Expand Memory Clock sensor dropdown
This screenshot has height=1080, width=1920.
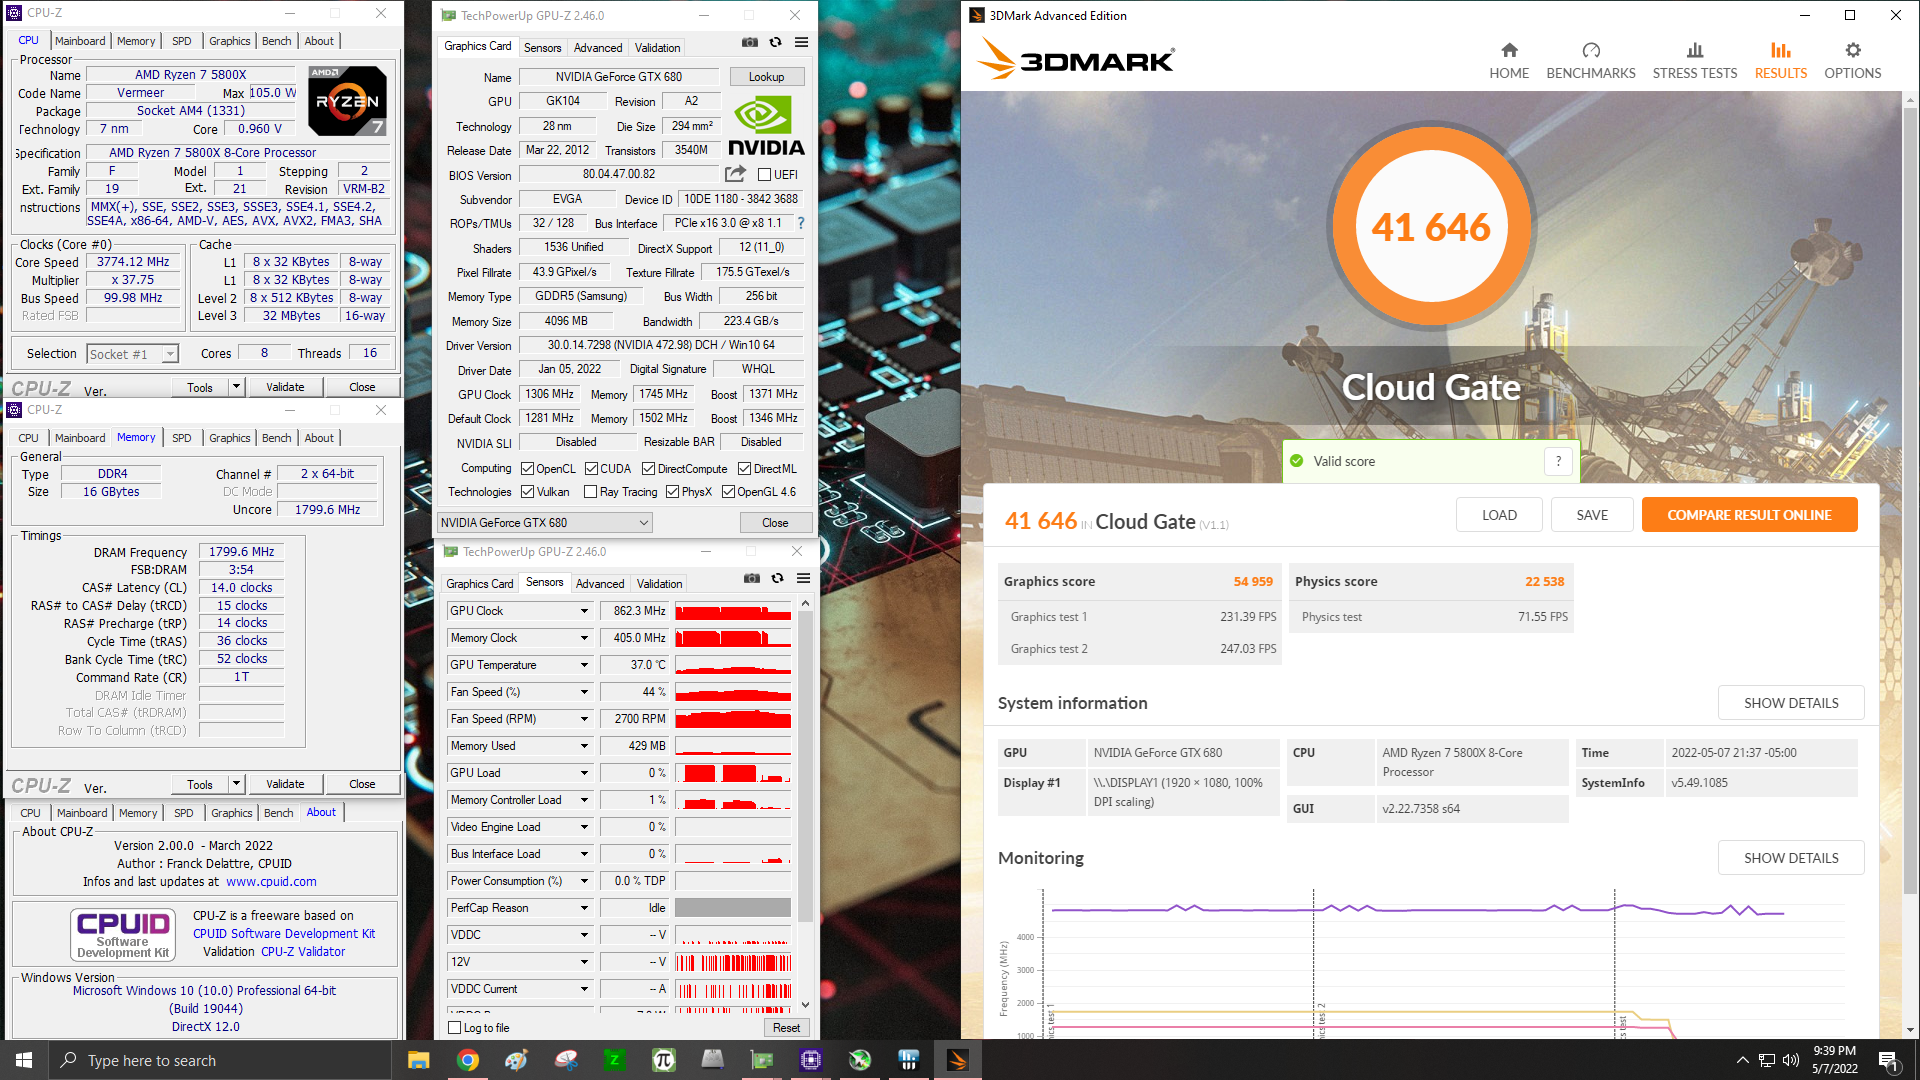click(584, 638)
